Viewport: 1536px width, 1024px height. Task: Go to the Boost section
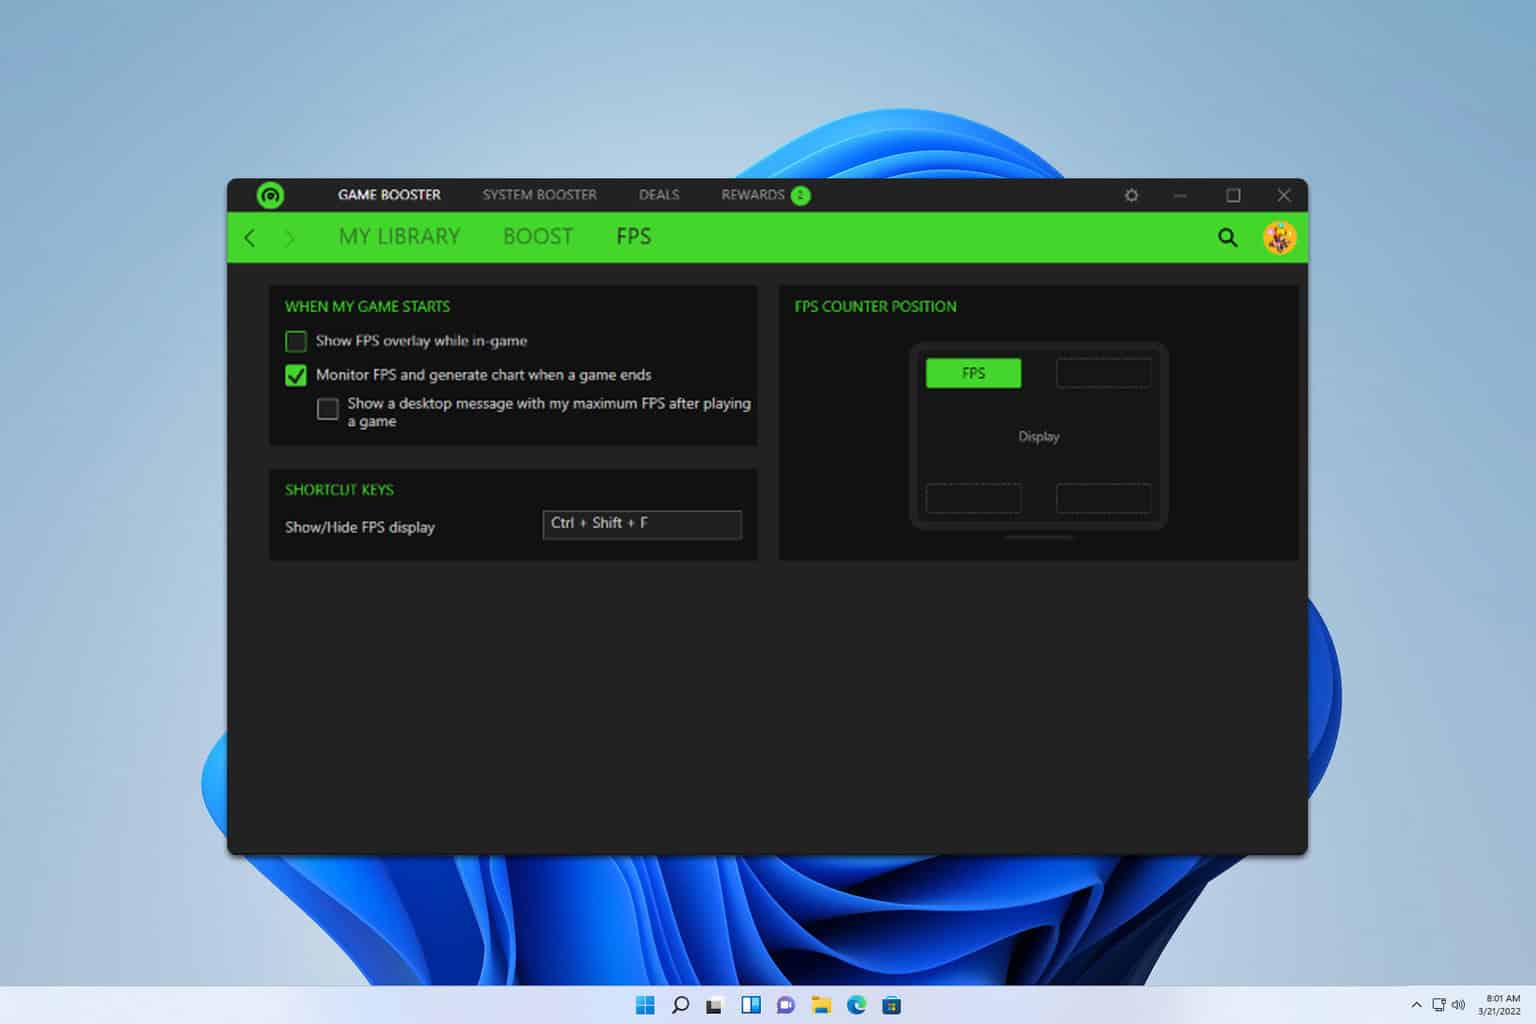(x=538, y=237)
